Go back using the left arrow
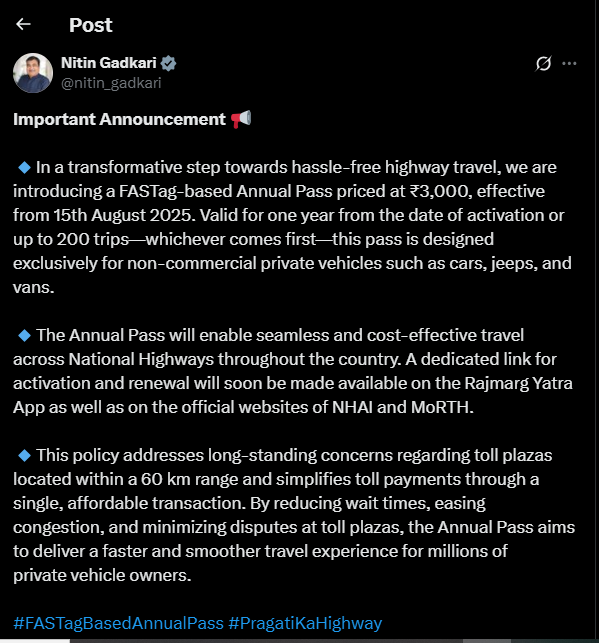 [x=23, y=25]
